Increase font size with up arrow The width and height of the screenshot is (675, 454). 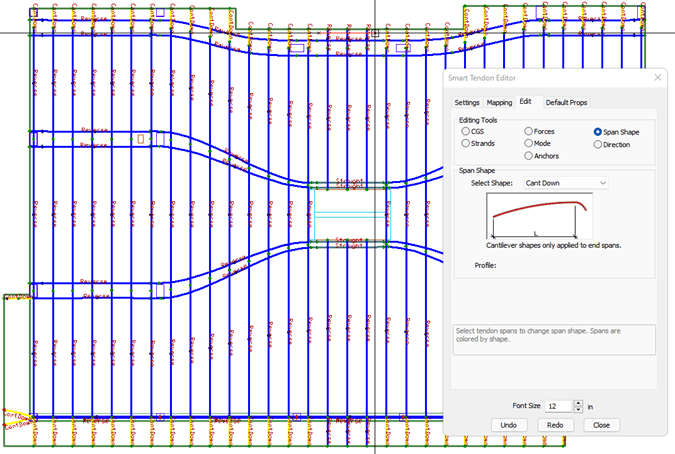[579, 403]
